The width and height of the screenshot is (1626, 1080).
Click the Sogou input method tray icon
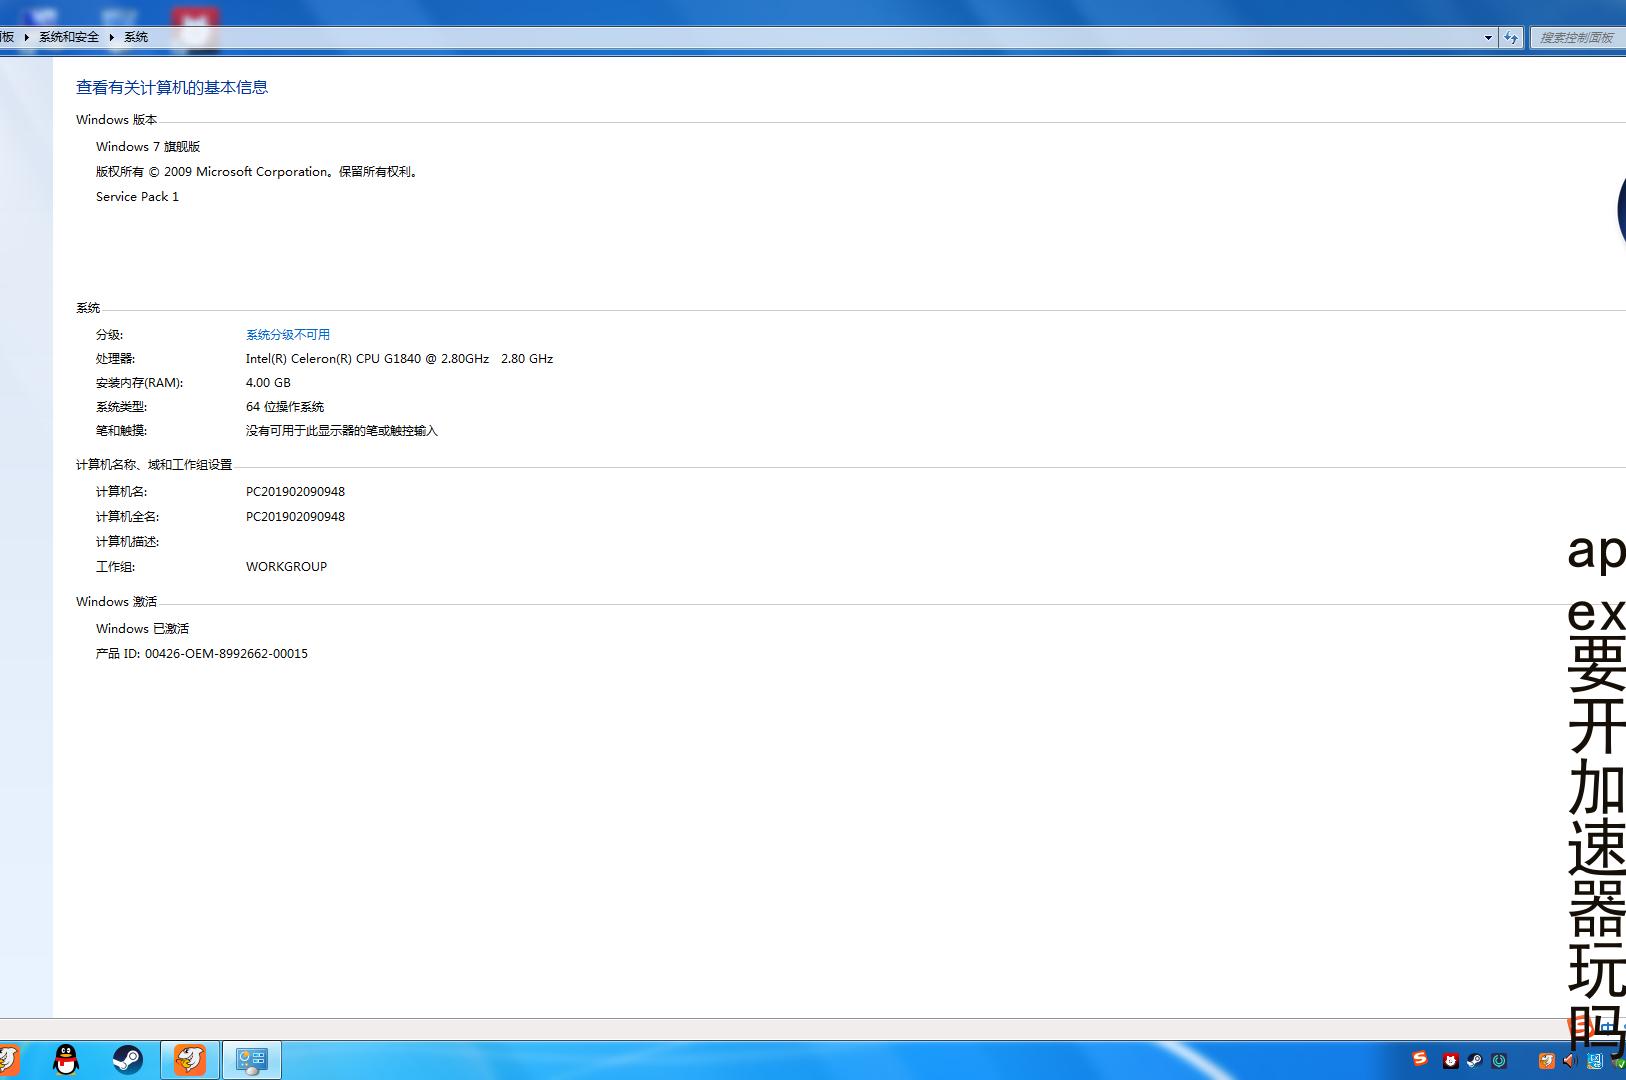point(1420,1058)
